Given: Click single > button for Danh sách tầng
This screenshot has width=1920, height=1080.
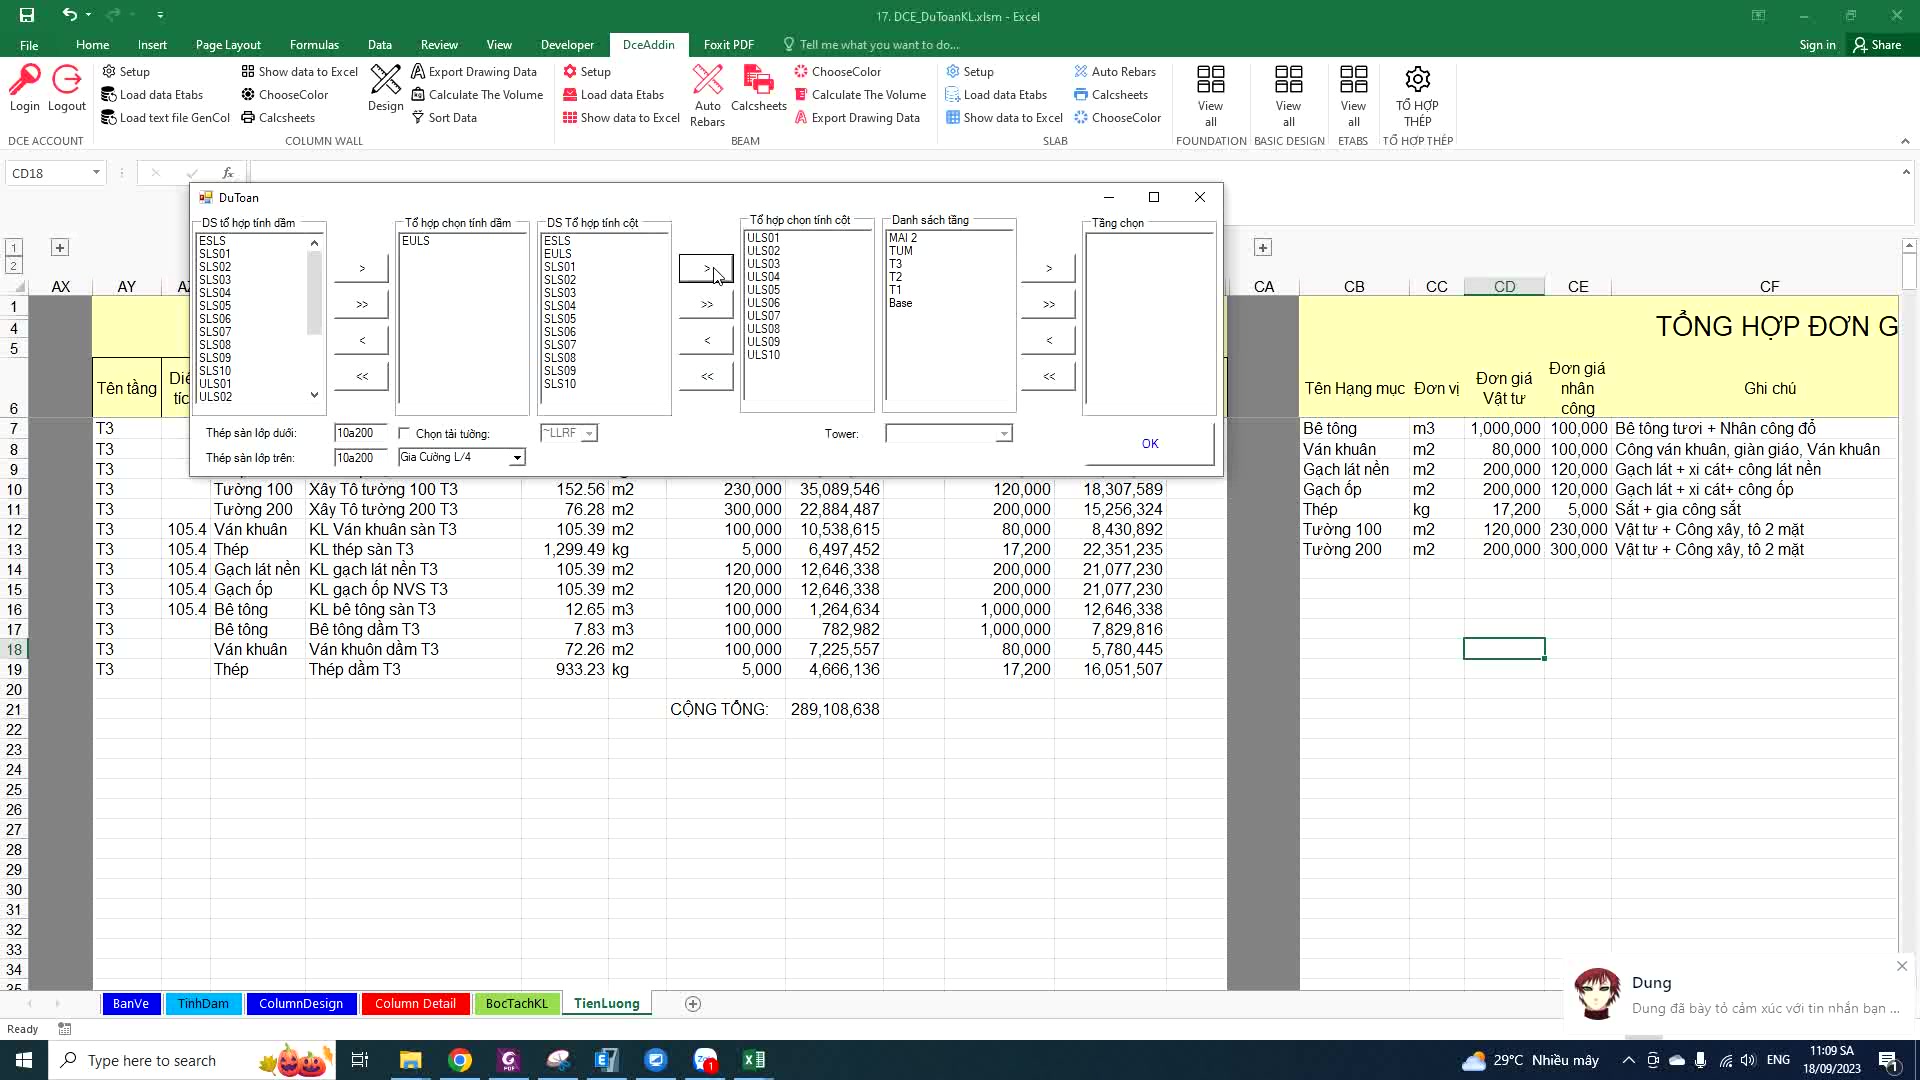Looking at the screenshot, I should point(1049,268).
